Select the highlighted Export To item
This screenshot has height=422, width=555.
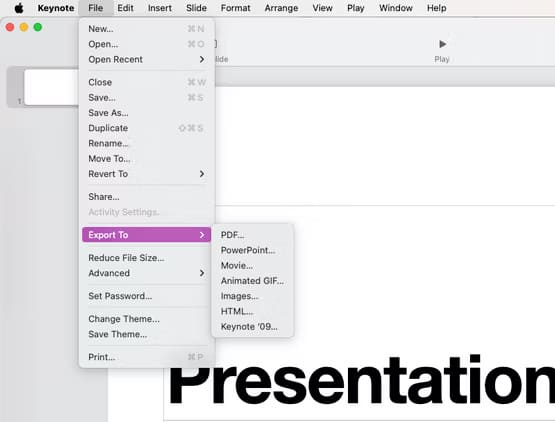147,235
